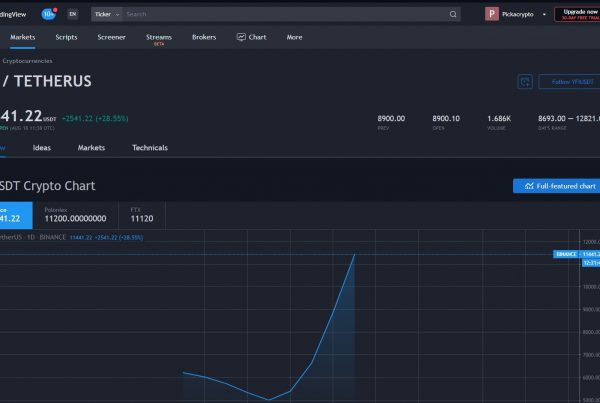
Task: Select the Binance exchange price tab
Action: (x=16, y=215)
